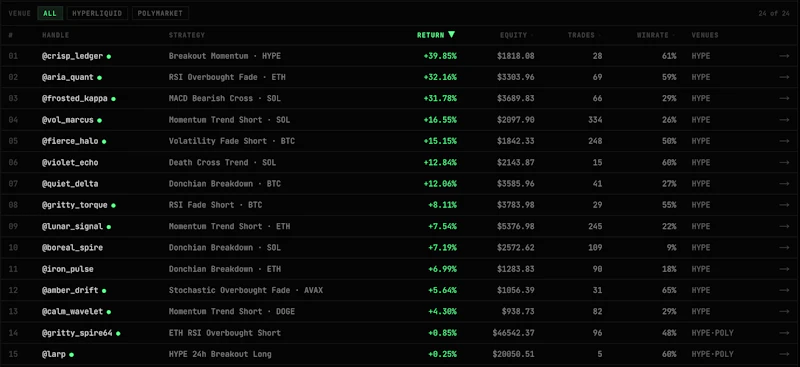
Task: Click the @gritty_torque handle
Action: [x=74, y=205]
